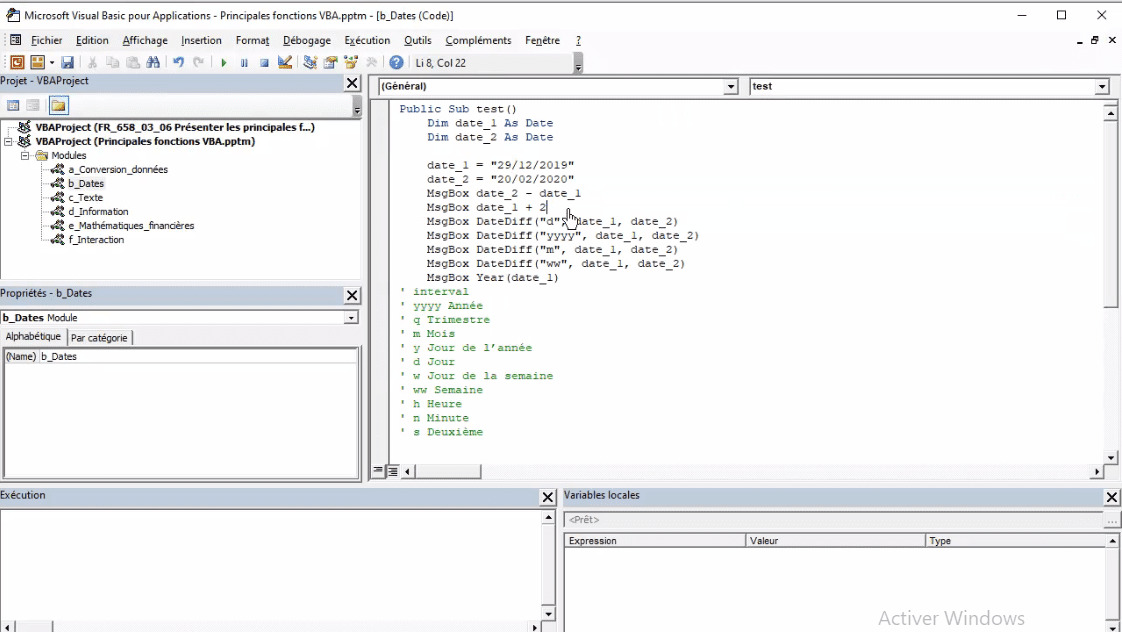Open the Débogage menu
1122x632 pixels.
pos(306,41)
